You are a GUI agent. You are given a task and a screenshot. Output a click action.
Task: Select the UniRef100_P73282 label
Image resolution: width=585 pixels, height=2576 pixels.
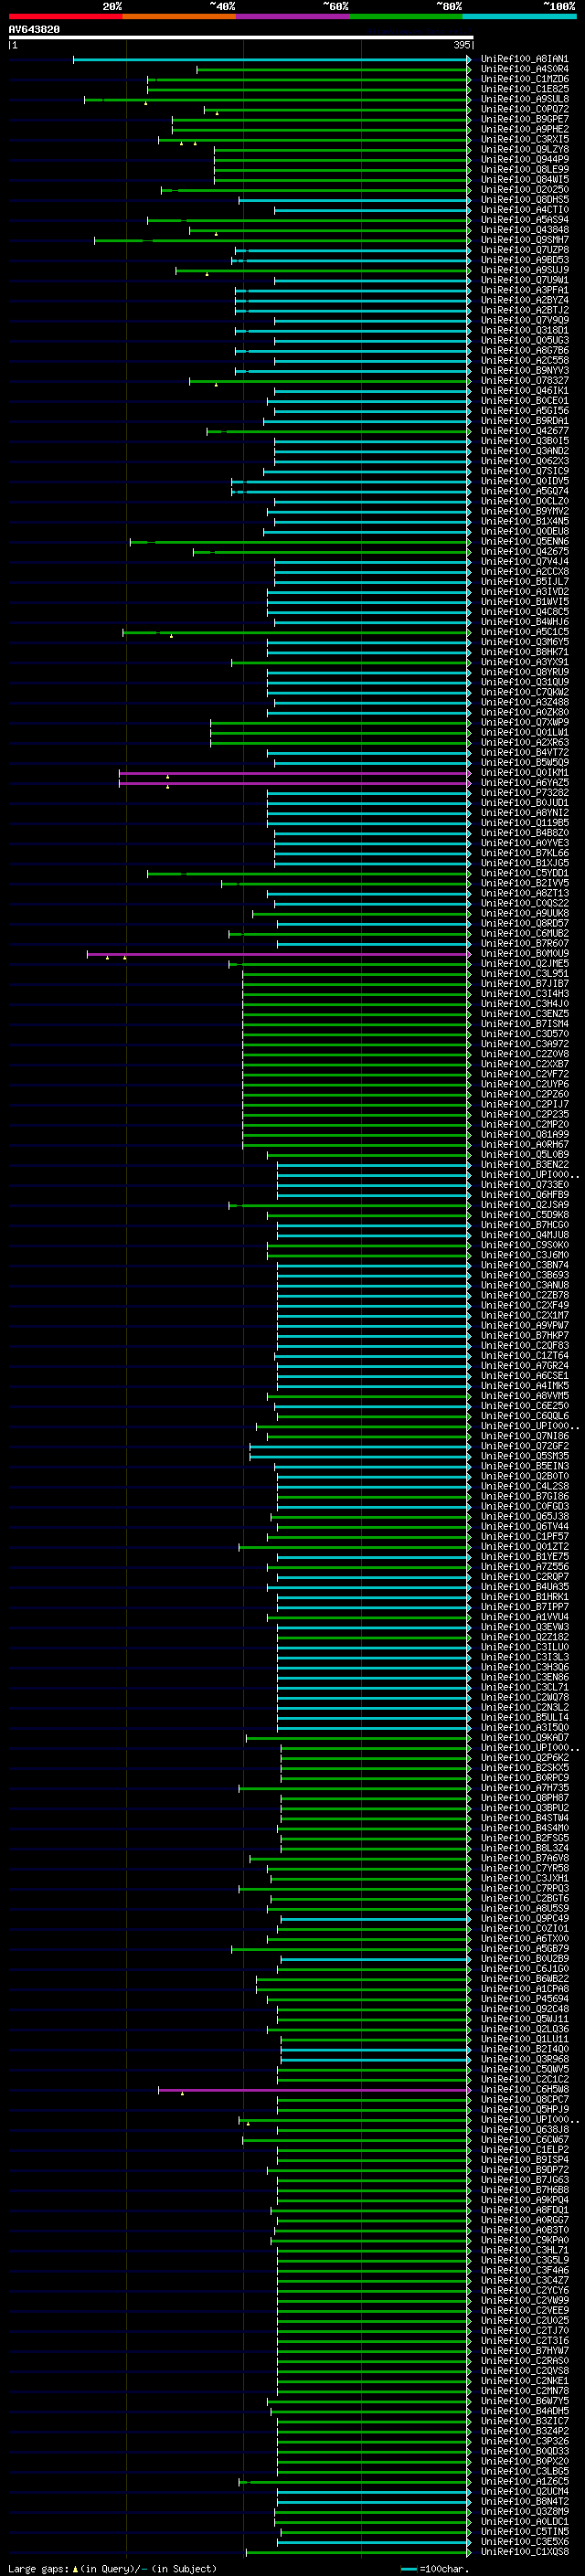coord(524,793)
